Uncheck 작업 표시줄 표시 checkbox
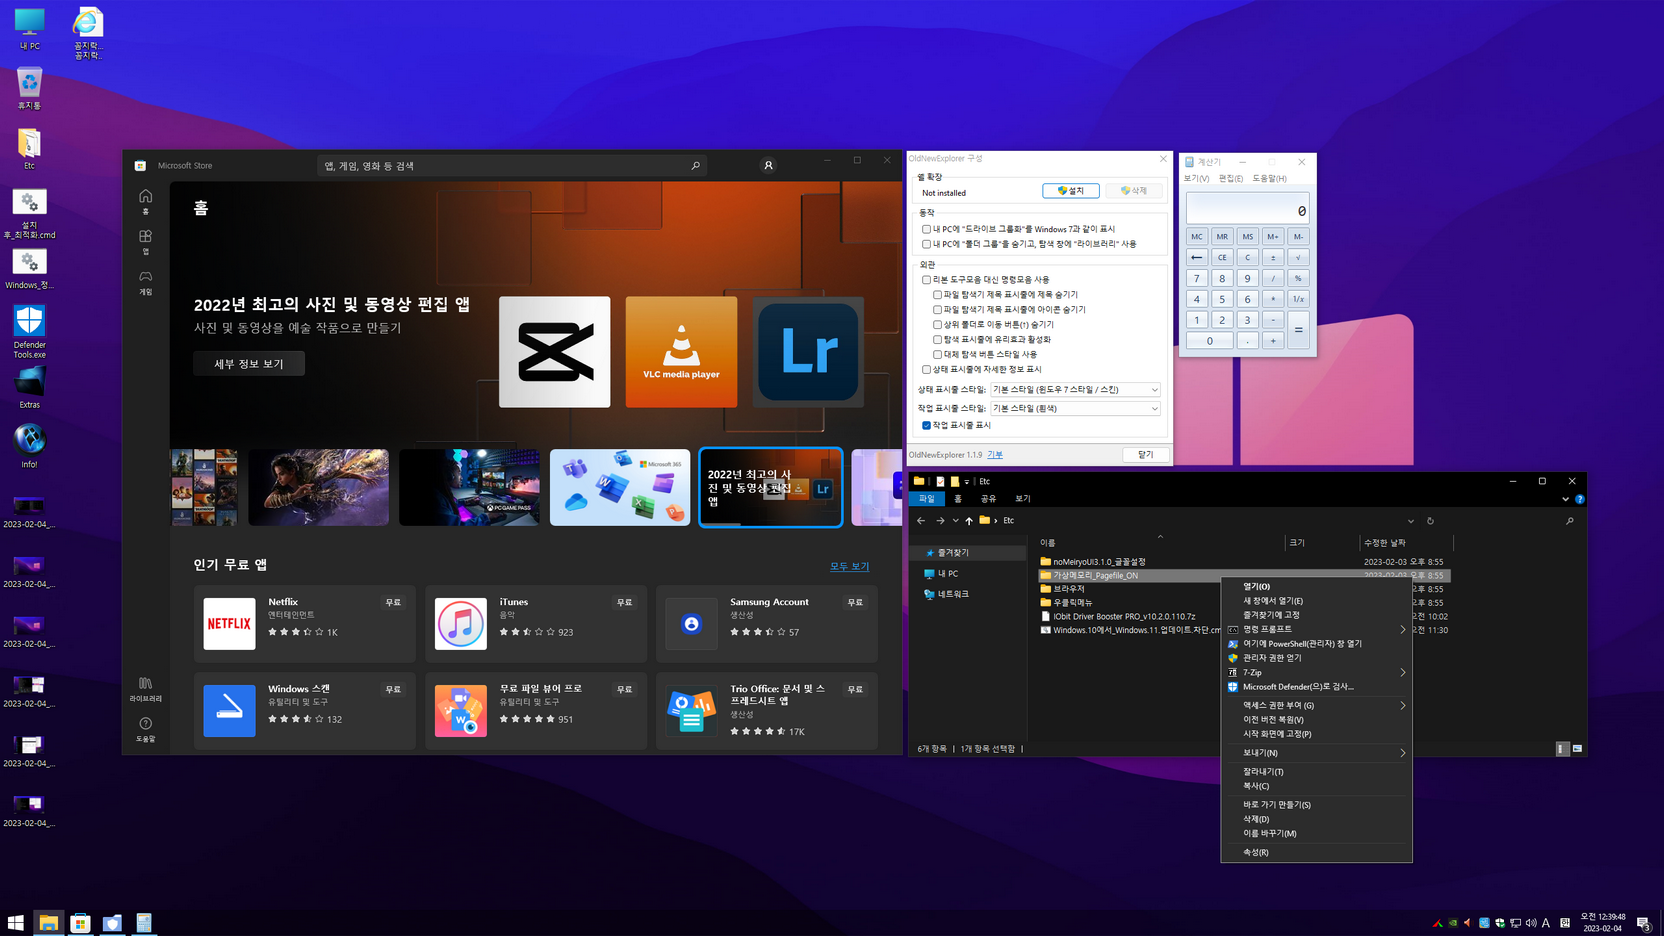This screenshot has width=1664, height=936. pos(926,425)
